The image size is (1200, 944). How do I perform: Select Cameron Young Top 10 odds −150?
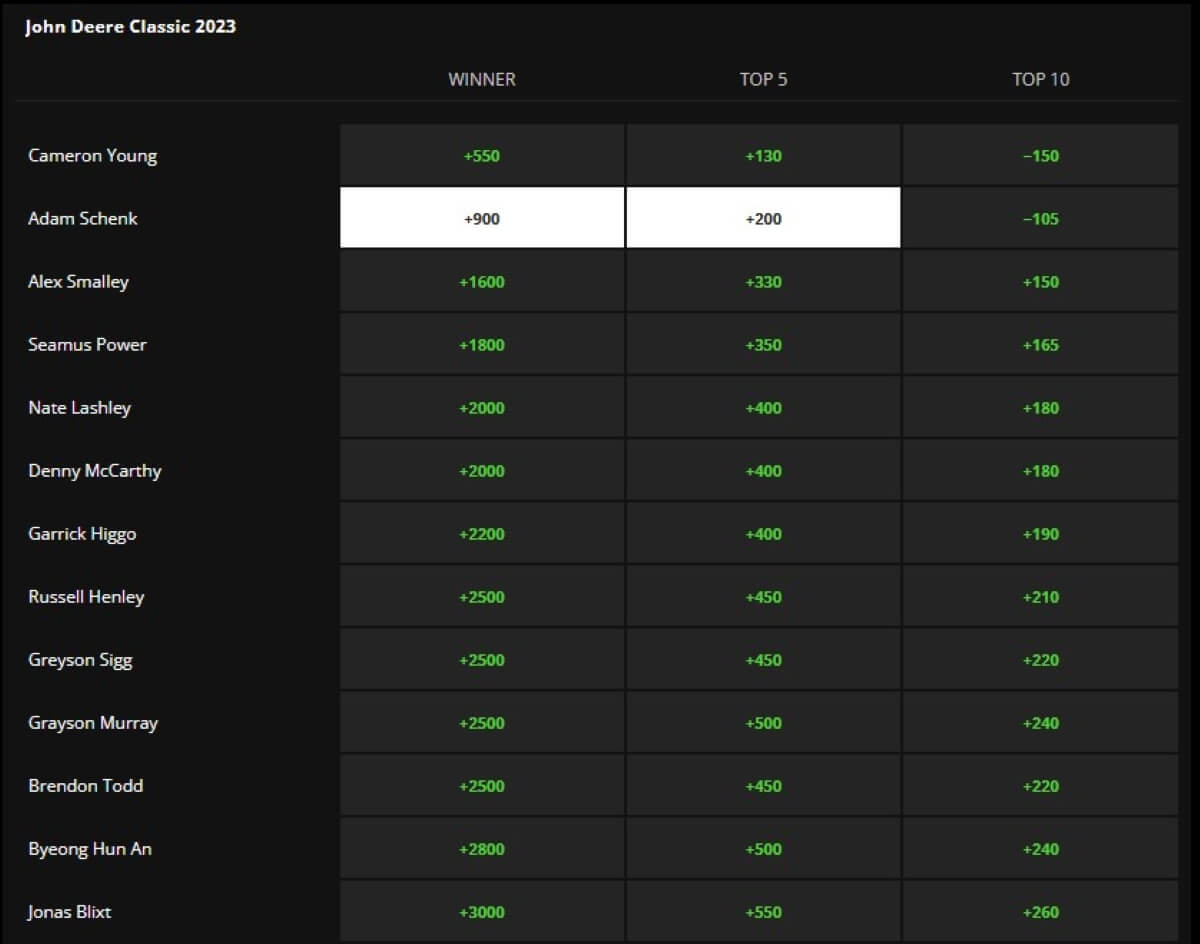1040,155
